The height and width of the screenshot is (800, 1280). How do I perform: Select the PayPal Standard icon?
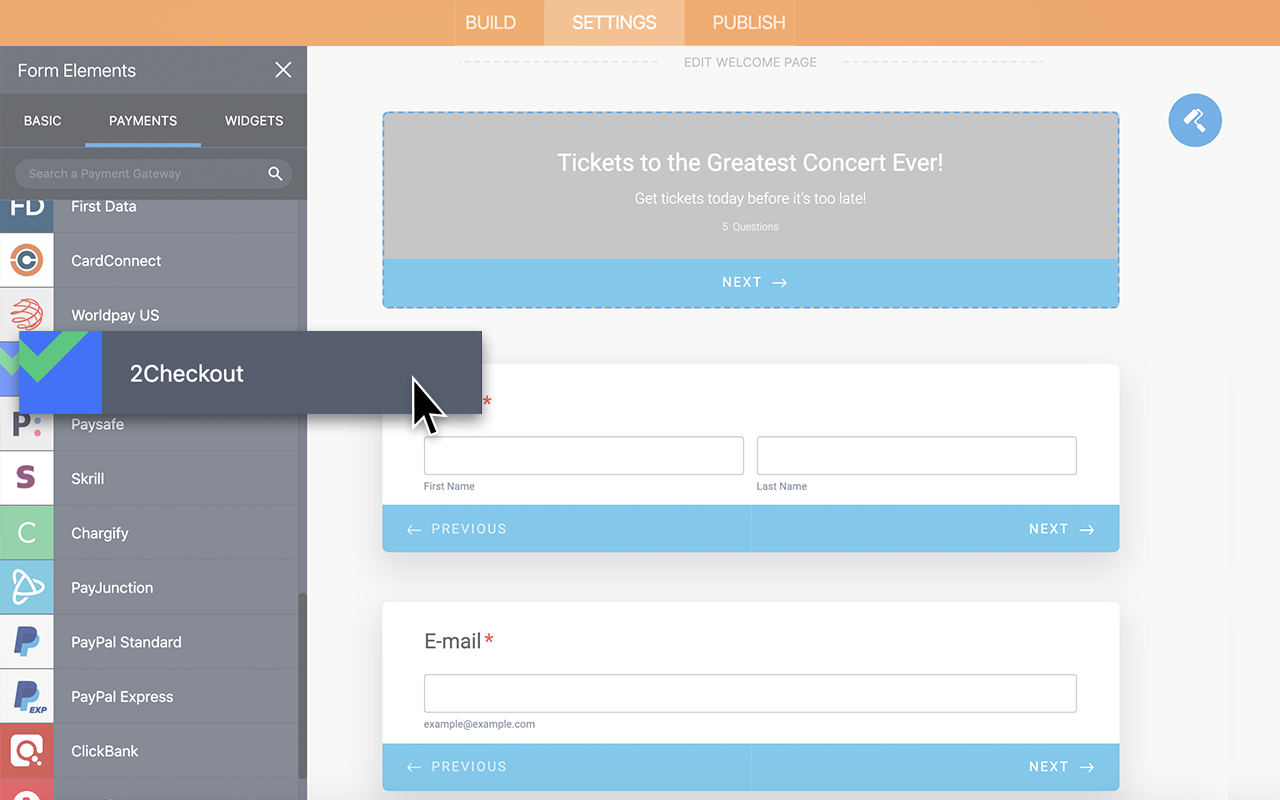click(x=27, y=641)
